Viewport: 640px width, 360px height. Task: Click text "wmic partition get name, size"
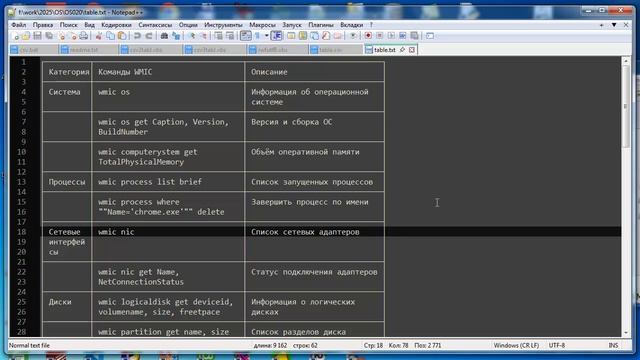tap(164, 332)
